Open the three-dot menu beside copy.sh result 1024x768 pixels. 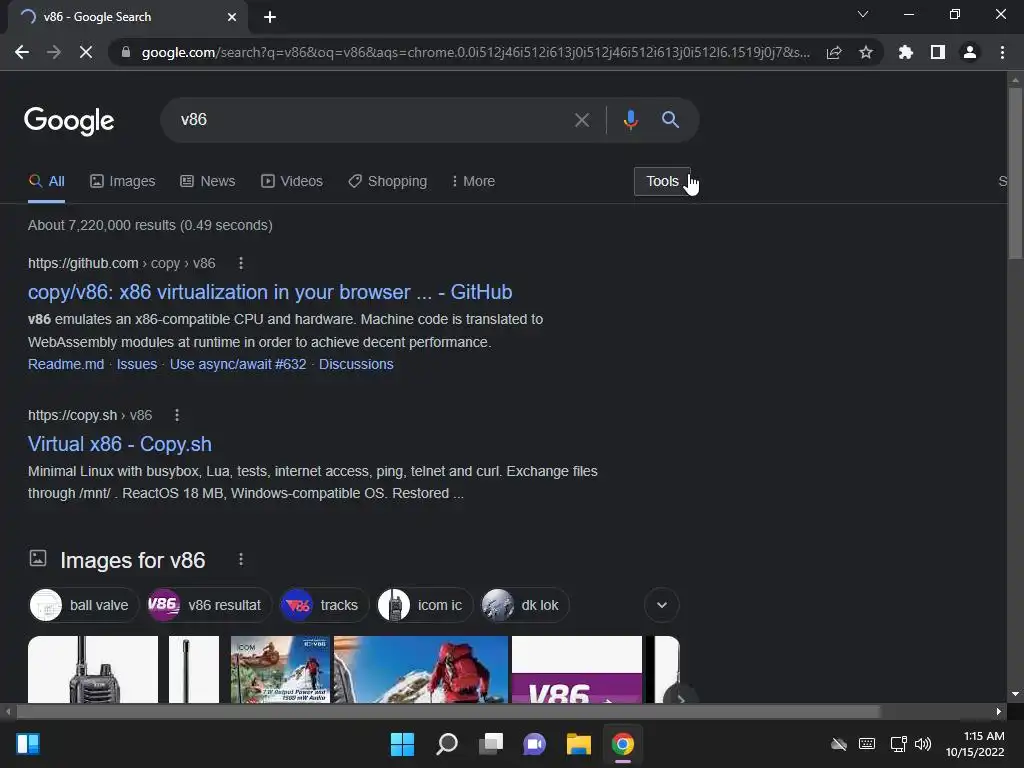click(x=177, y=415)
